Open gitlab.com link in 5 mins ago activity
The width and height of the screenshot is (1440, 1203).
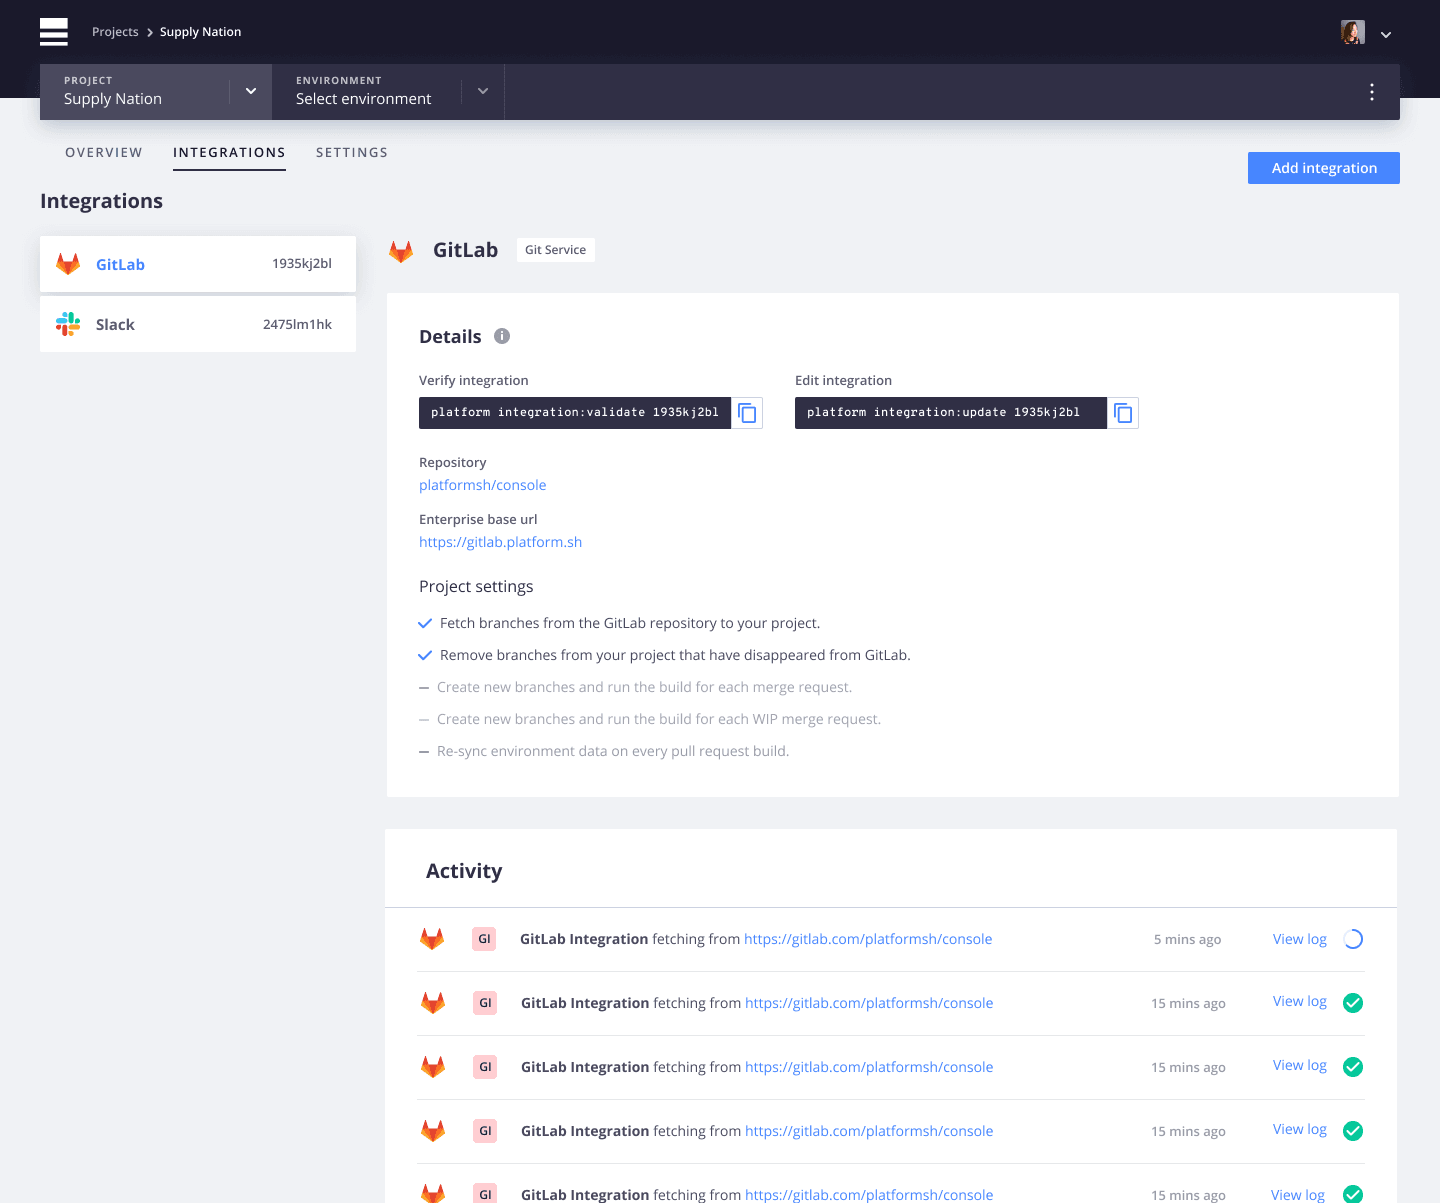tap(868, 939)
